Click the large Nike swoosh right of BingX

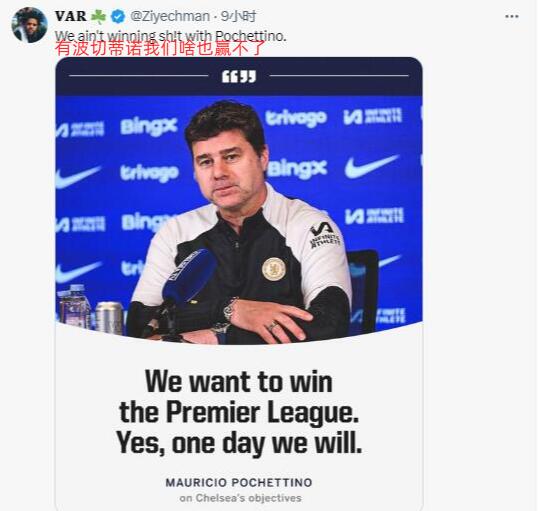[372, 166]
